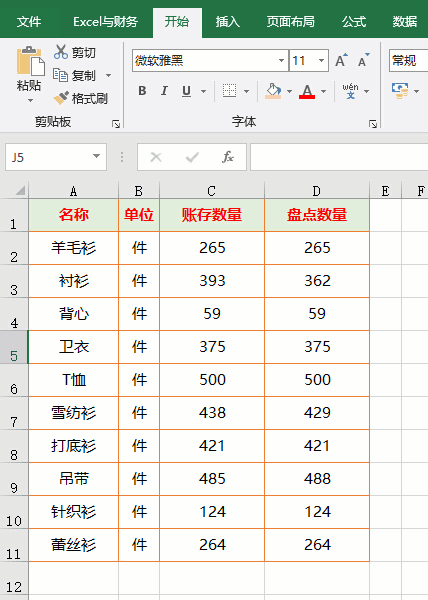Click the Paste clipboard icon

tap(30, 61)
